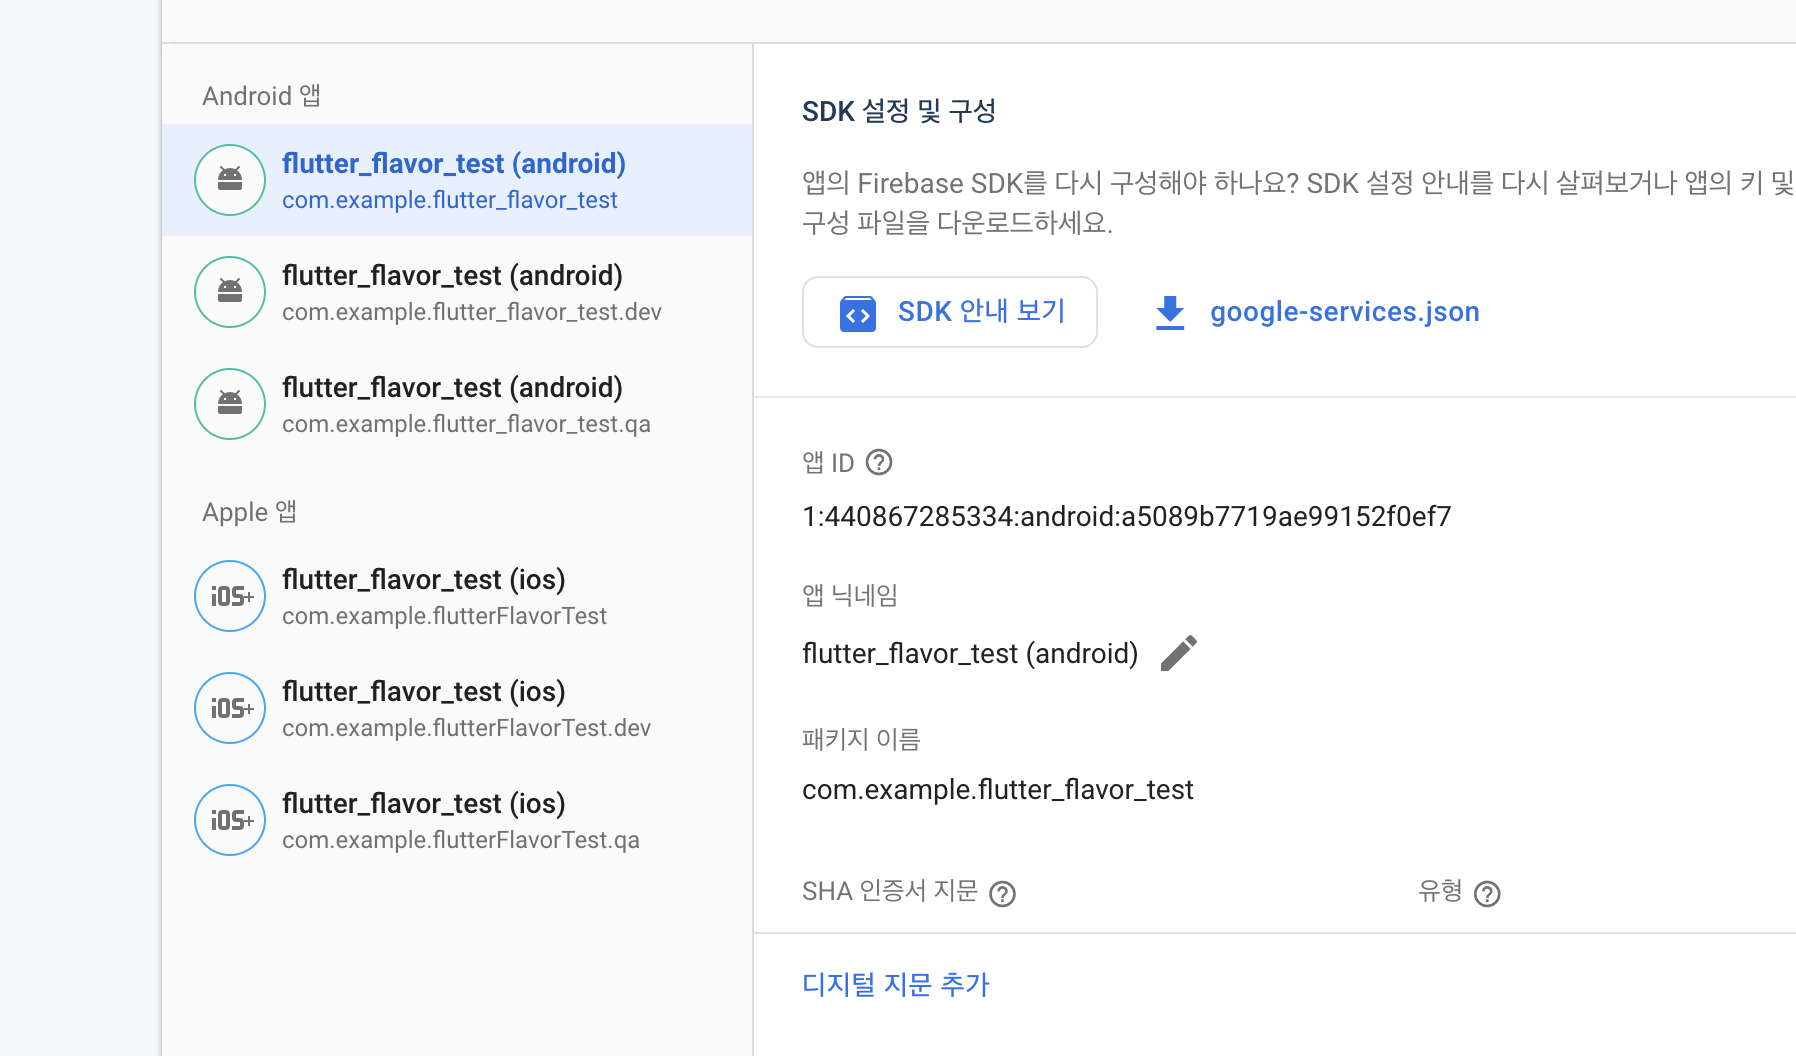The image size is (1796, 1056).
Task: Click the help icon next to SHA 인증서 지문
Action: [x=1002, y=893]
